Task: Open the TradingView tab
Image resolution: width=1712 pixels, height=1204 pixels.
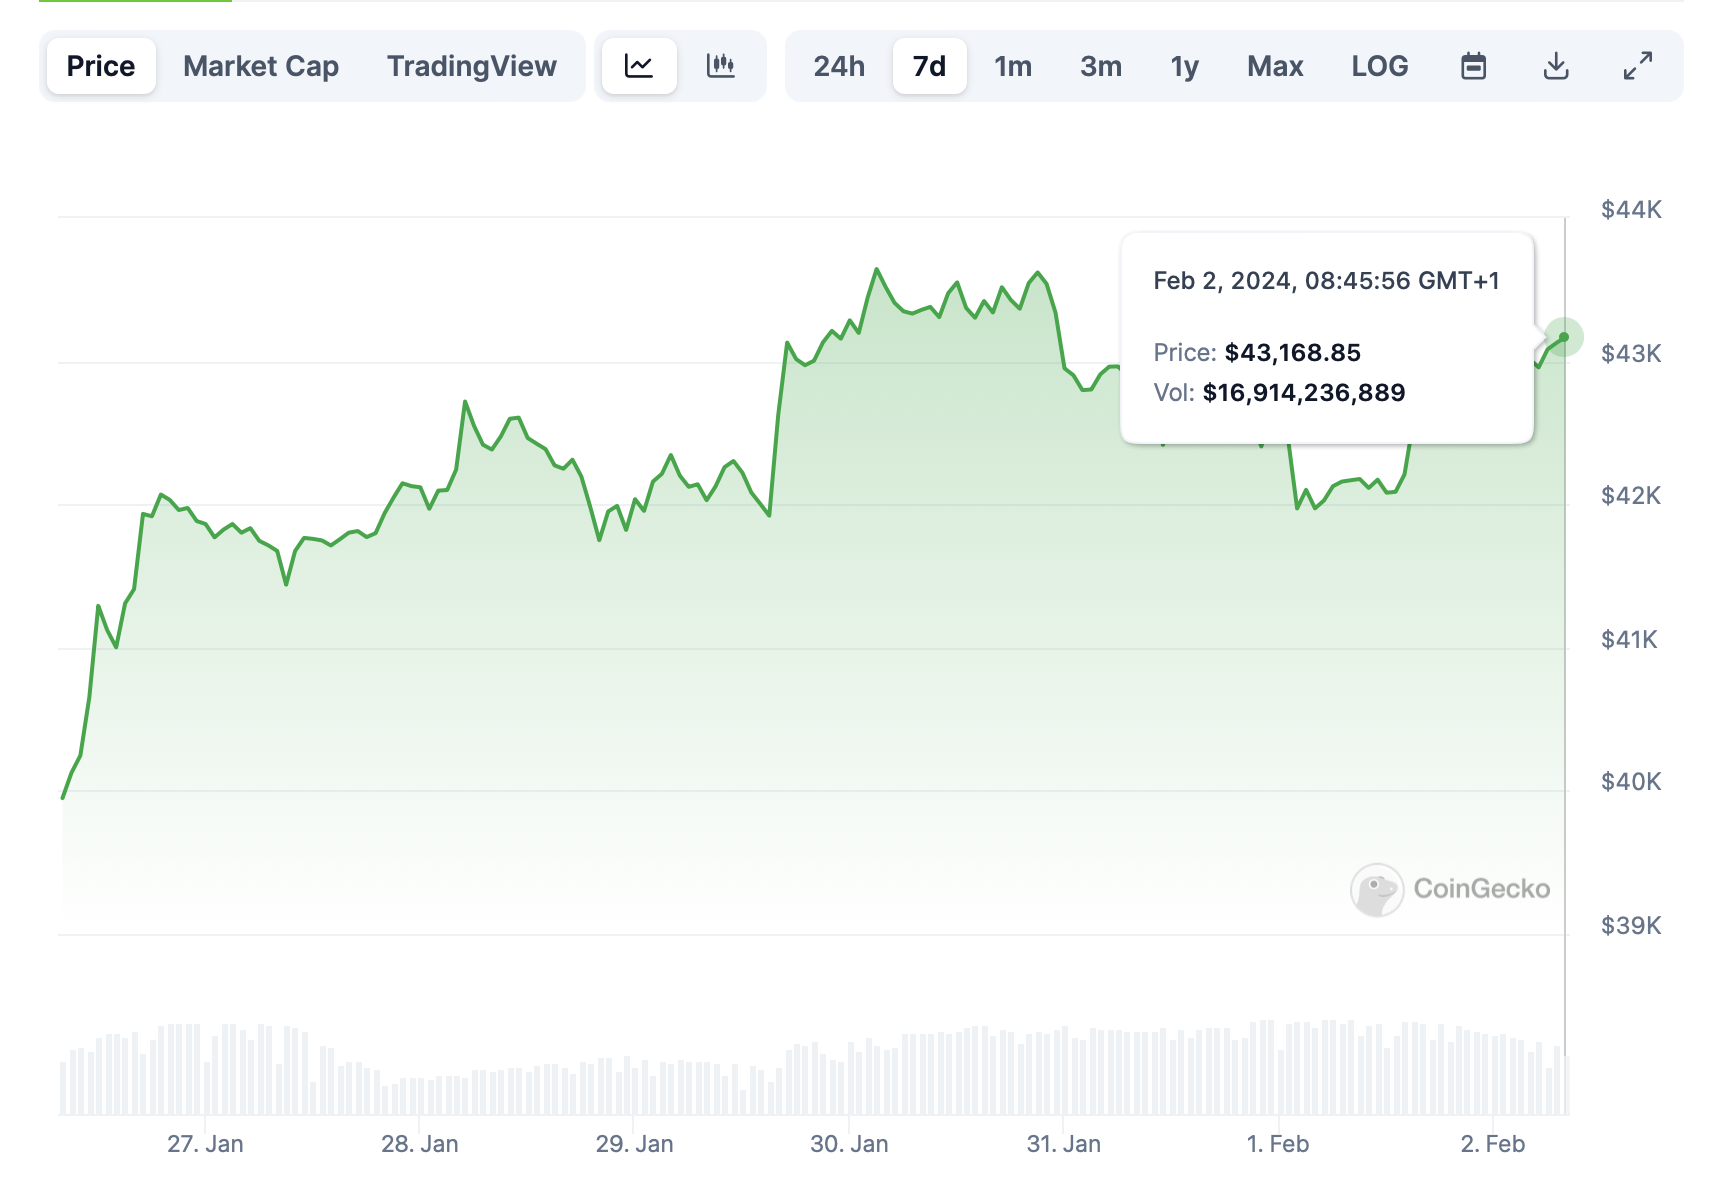Action: (x=471, y=66)
